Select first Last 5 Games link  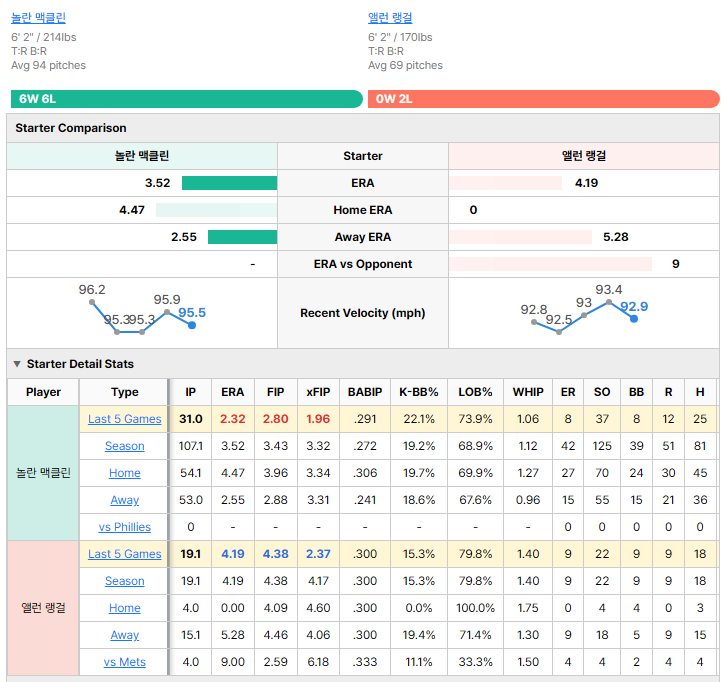(125, 419)
